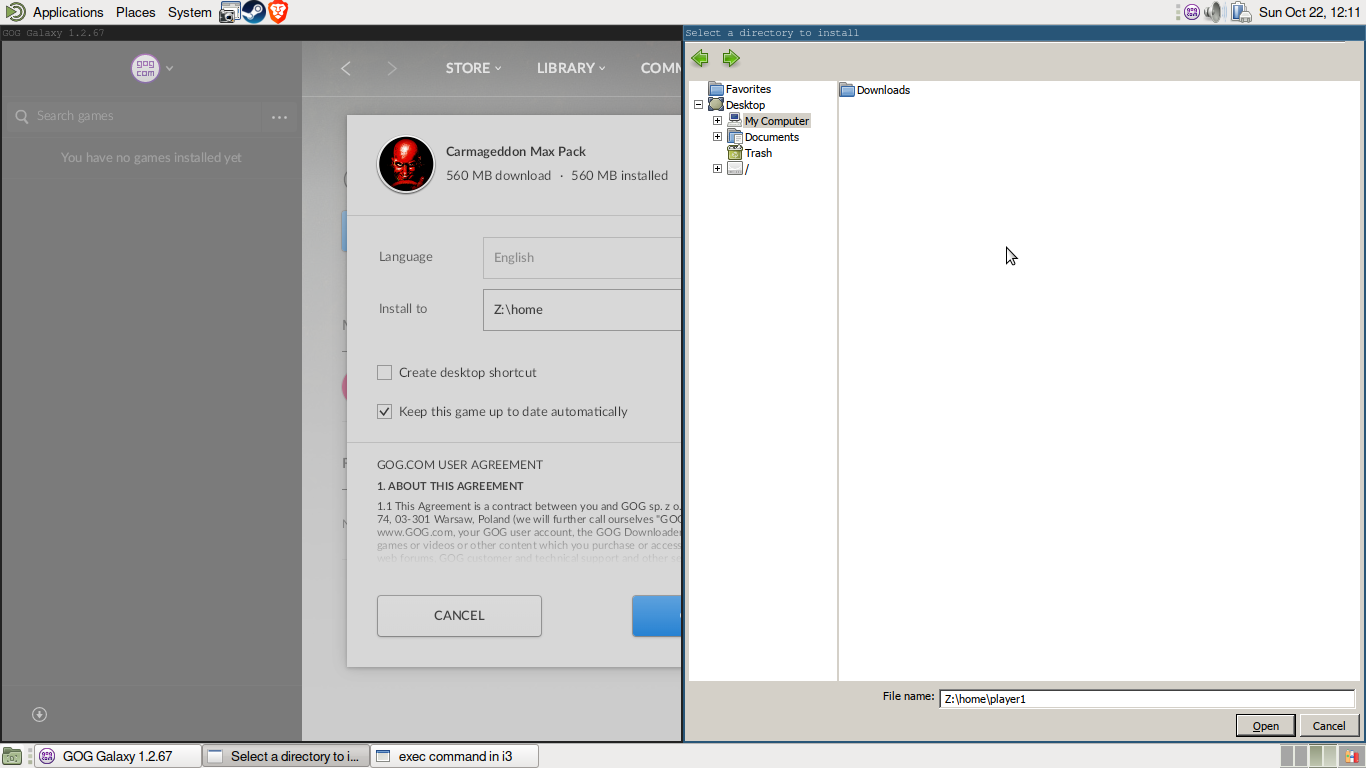Expand the root slash tree node
Image resolution: width=1366 pixels, height=768 pixels.
(x=717, y=169)
